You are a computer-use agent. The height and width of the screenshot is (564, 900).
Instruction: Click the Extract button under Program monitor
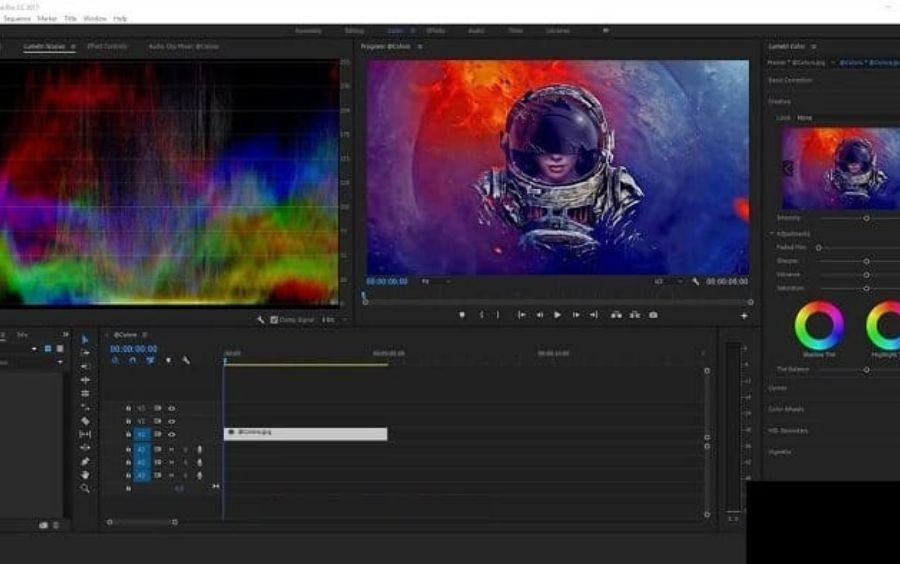(634, 315)
